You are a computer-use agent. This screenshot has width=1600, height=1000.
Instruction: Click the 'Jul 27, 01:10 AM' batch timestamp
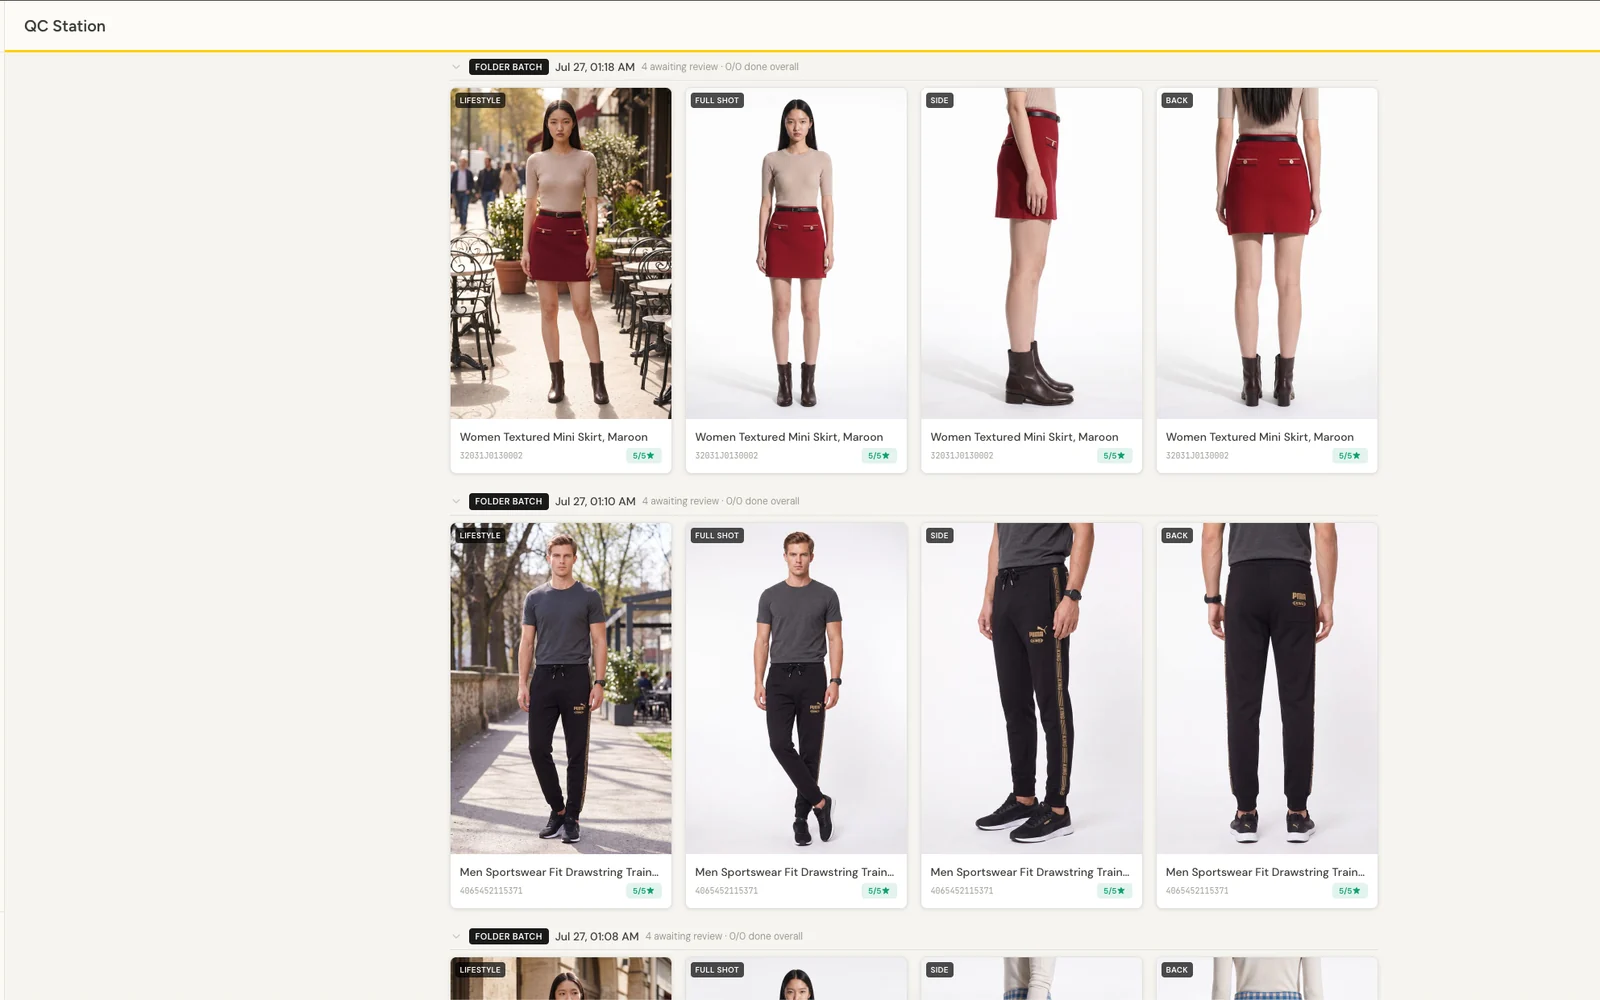pos(595,501)
